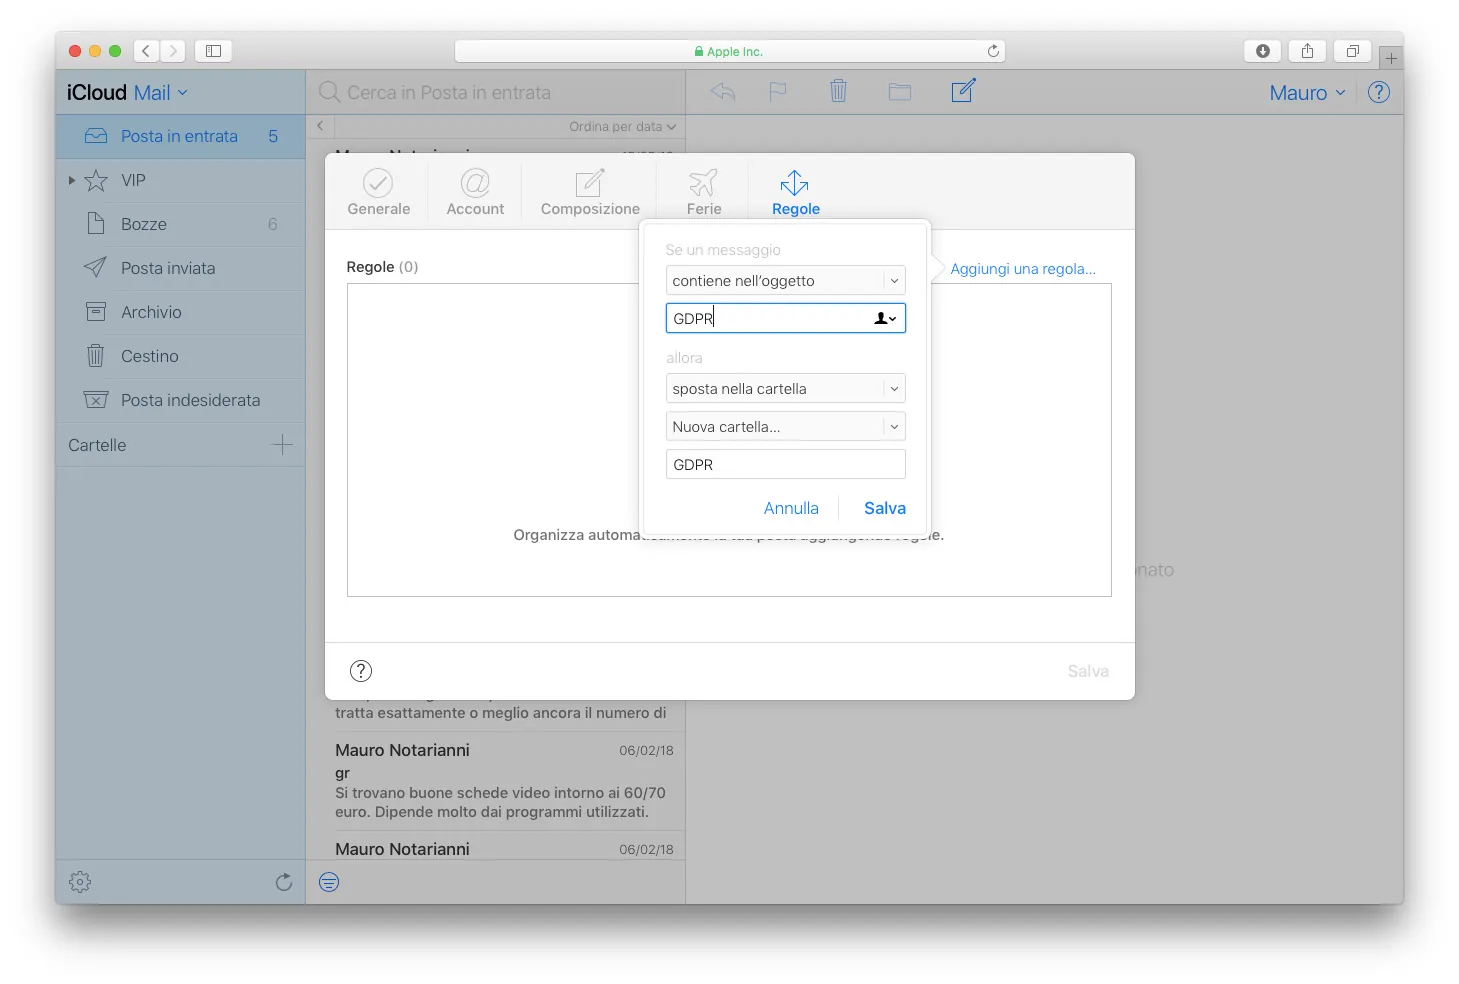The width and height of the screenshot is (1459, 984).
Task: Refresh mail with the reload icon
Action: pos(283,881)
